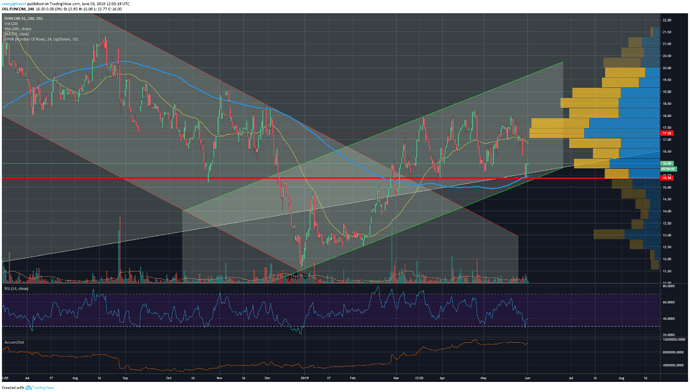
Task: Click the red 17.28 price label
Action: 667,133
